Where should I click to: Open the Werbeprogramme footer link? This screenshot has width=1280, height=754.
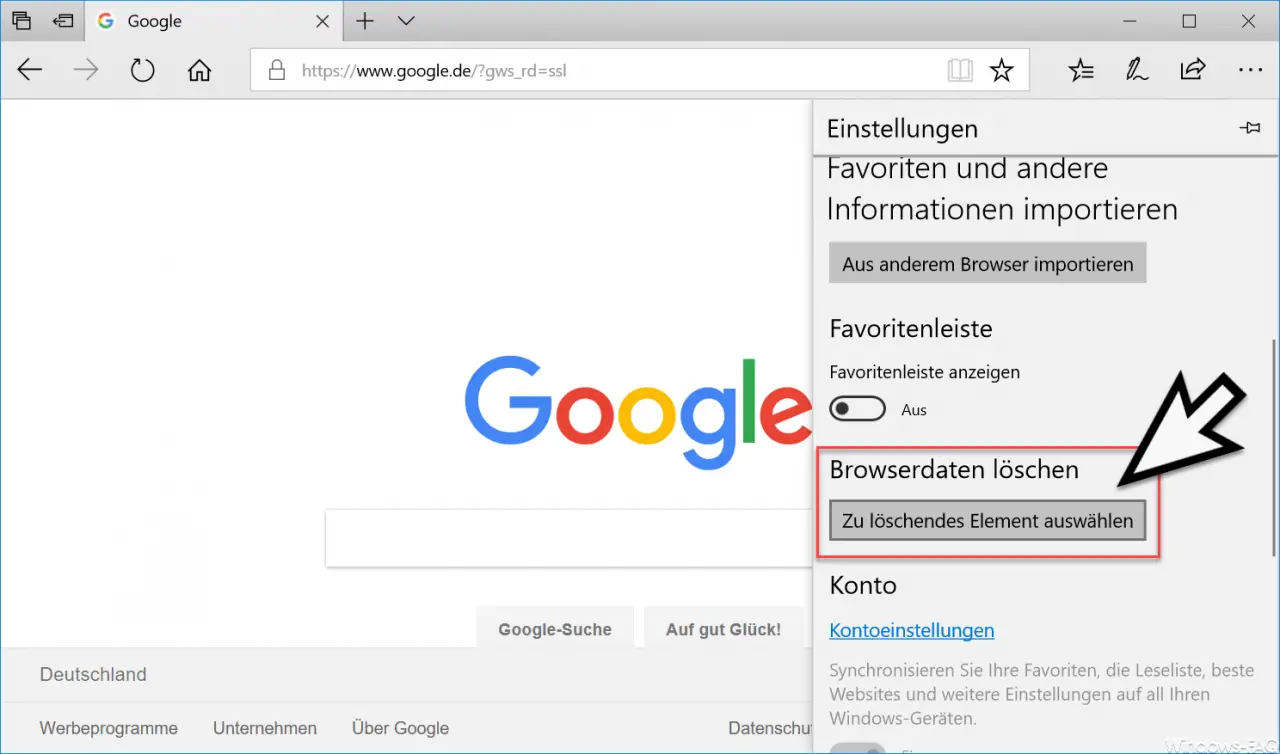click(109, 728)
